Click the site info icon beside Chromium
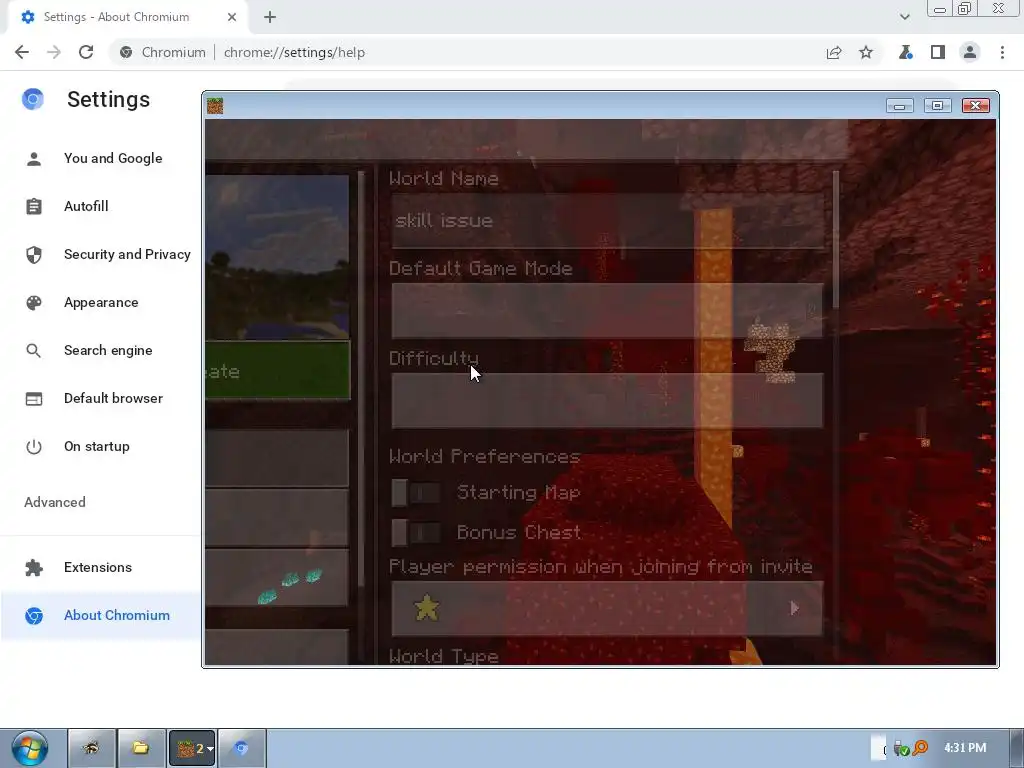The height and width of the screenshot is (768, 1024). 126,52
